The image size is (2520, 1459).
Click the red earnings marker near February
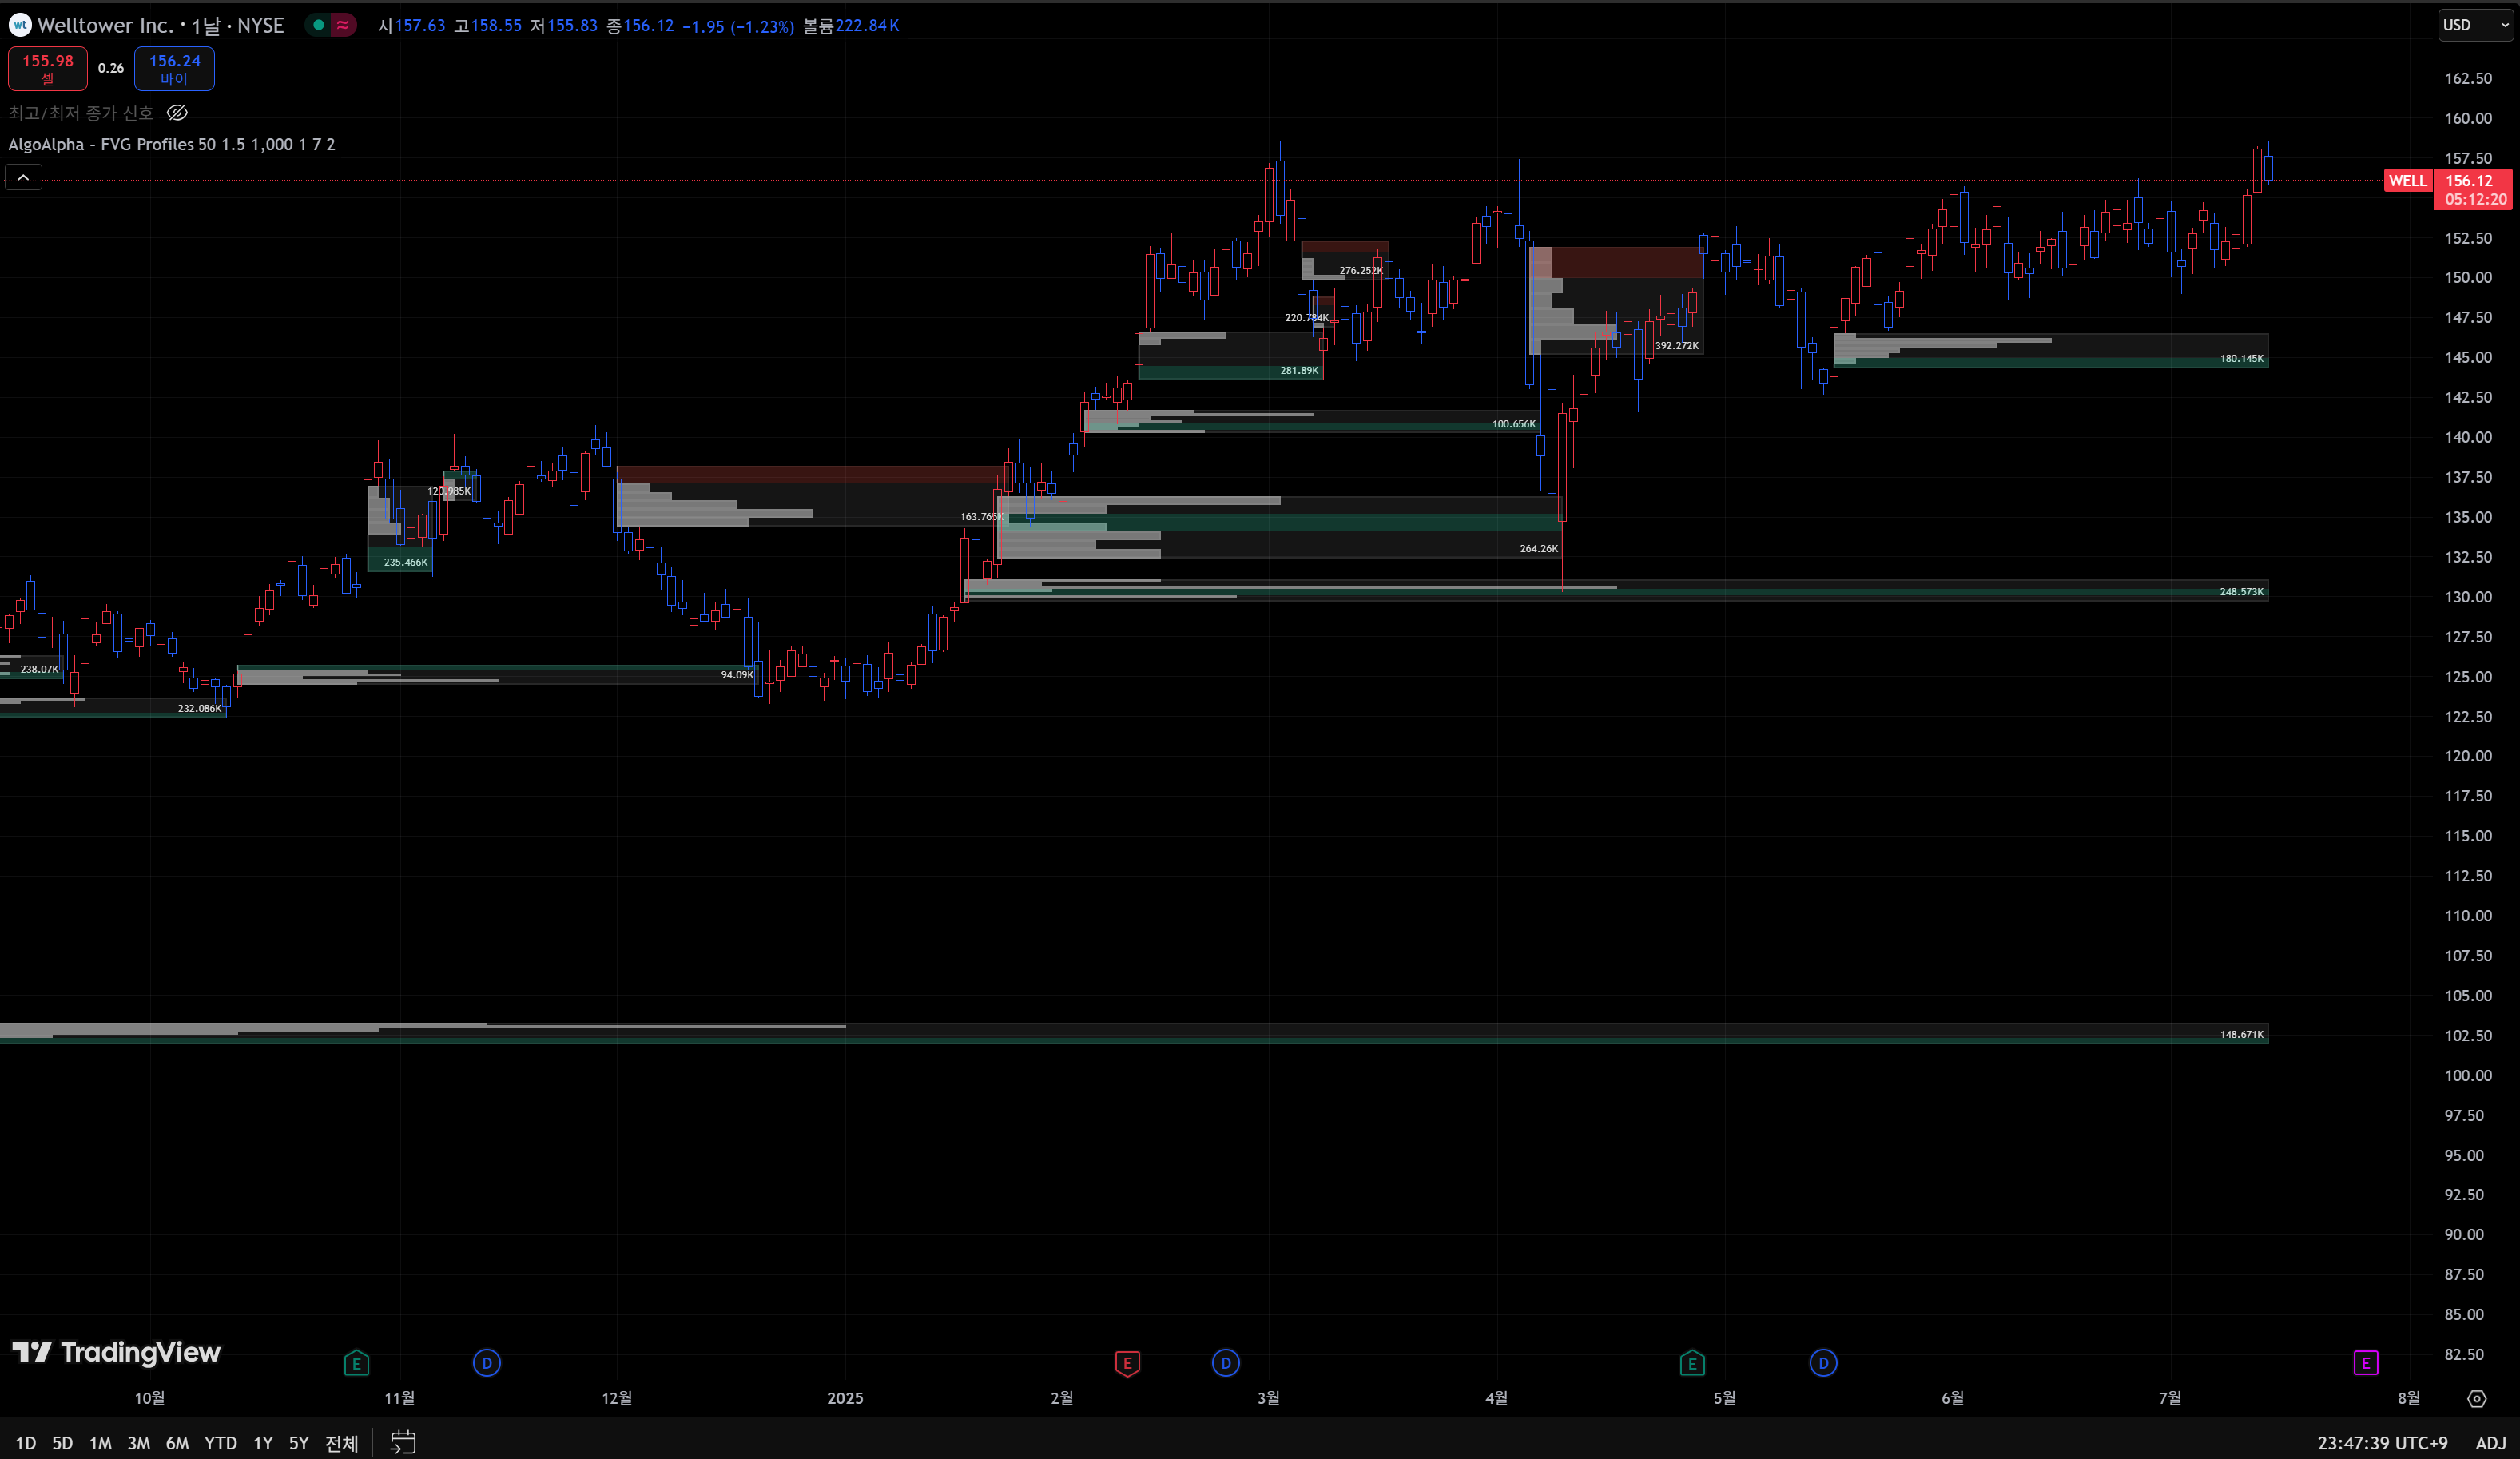point(1127,1362)
